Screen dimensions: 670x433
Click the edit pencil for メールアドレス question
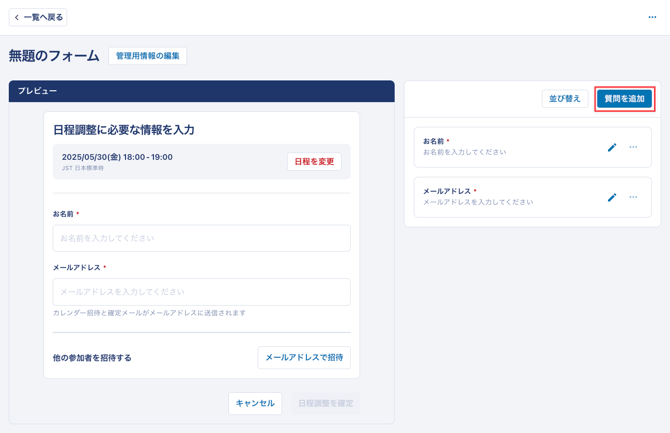click(x=612, y=197)
